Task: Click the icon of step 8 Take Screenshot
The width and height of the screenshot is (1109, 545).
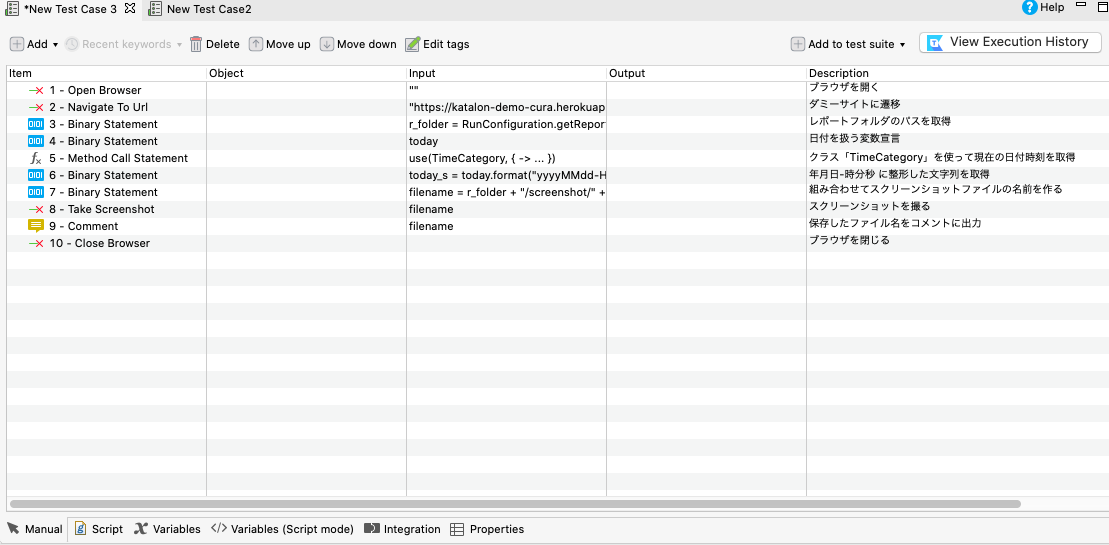Action: coord(36,209)
